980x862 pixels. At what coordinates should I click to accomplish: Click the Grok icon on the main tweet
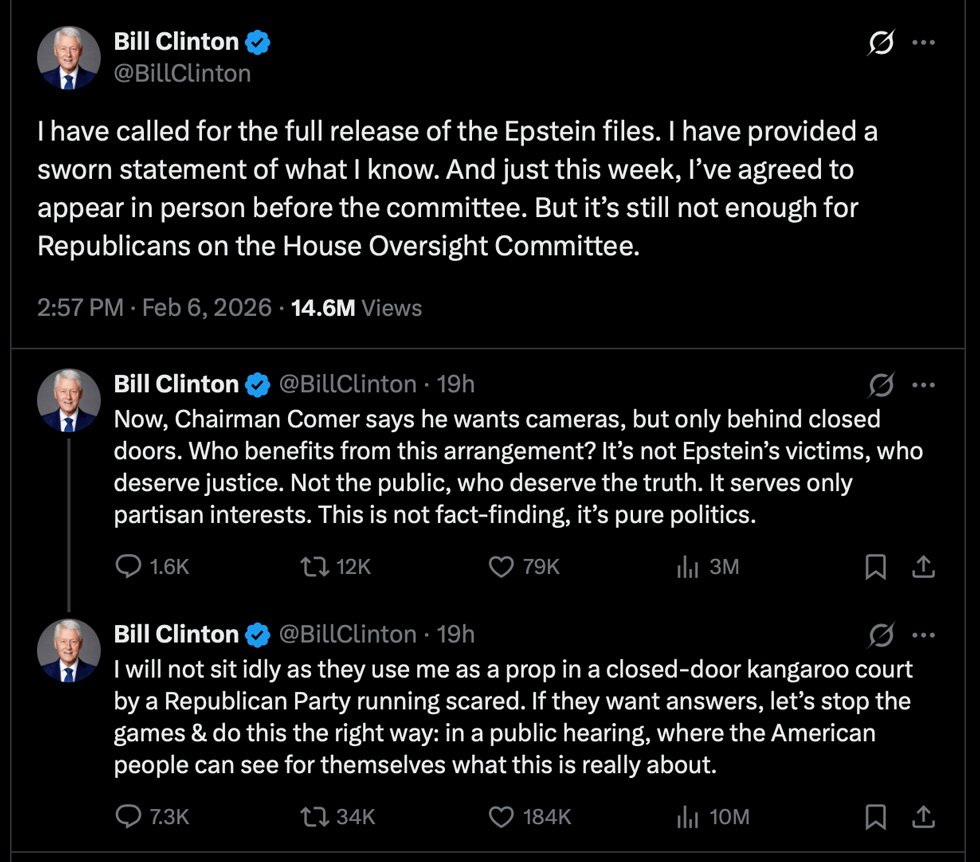coord(881,43)
